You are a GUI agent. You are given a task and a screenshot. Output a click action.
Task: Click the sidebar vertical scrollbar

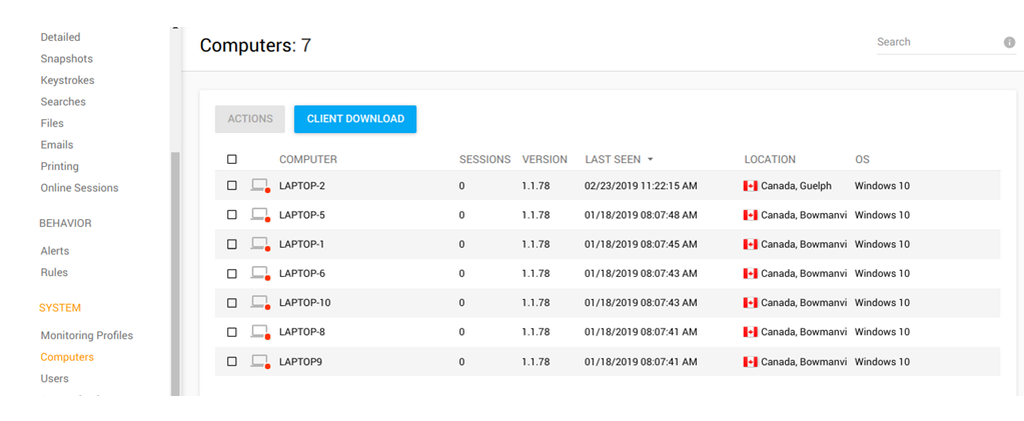[176, 270]
